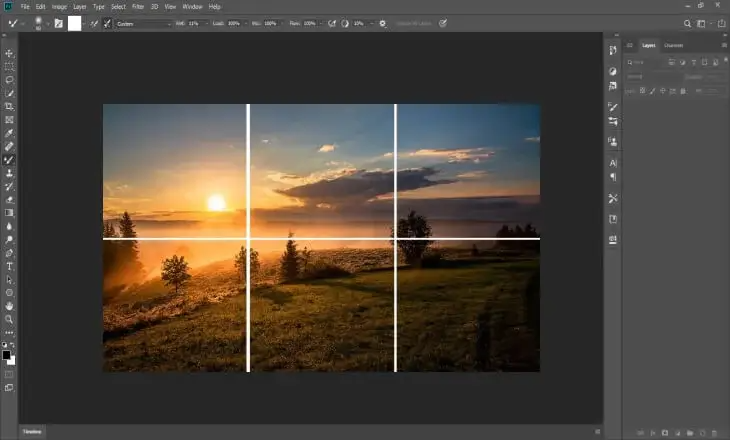Switch to the Layers tab

(x=649, y=45)
